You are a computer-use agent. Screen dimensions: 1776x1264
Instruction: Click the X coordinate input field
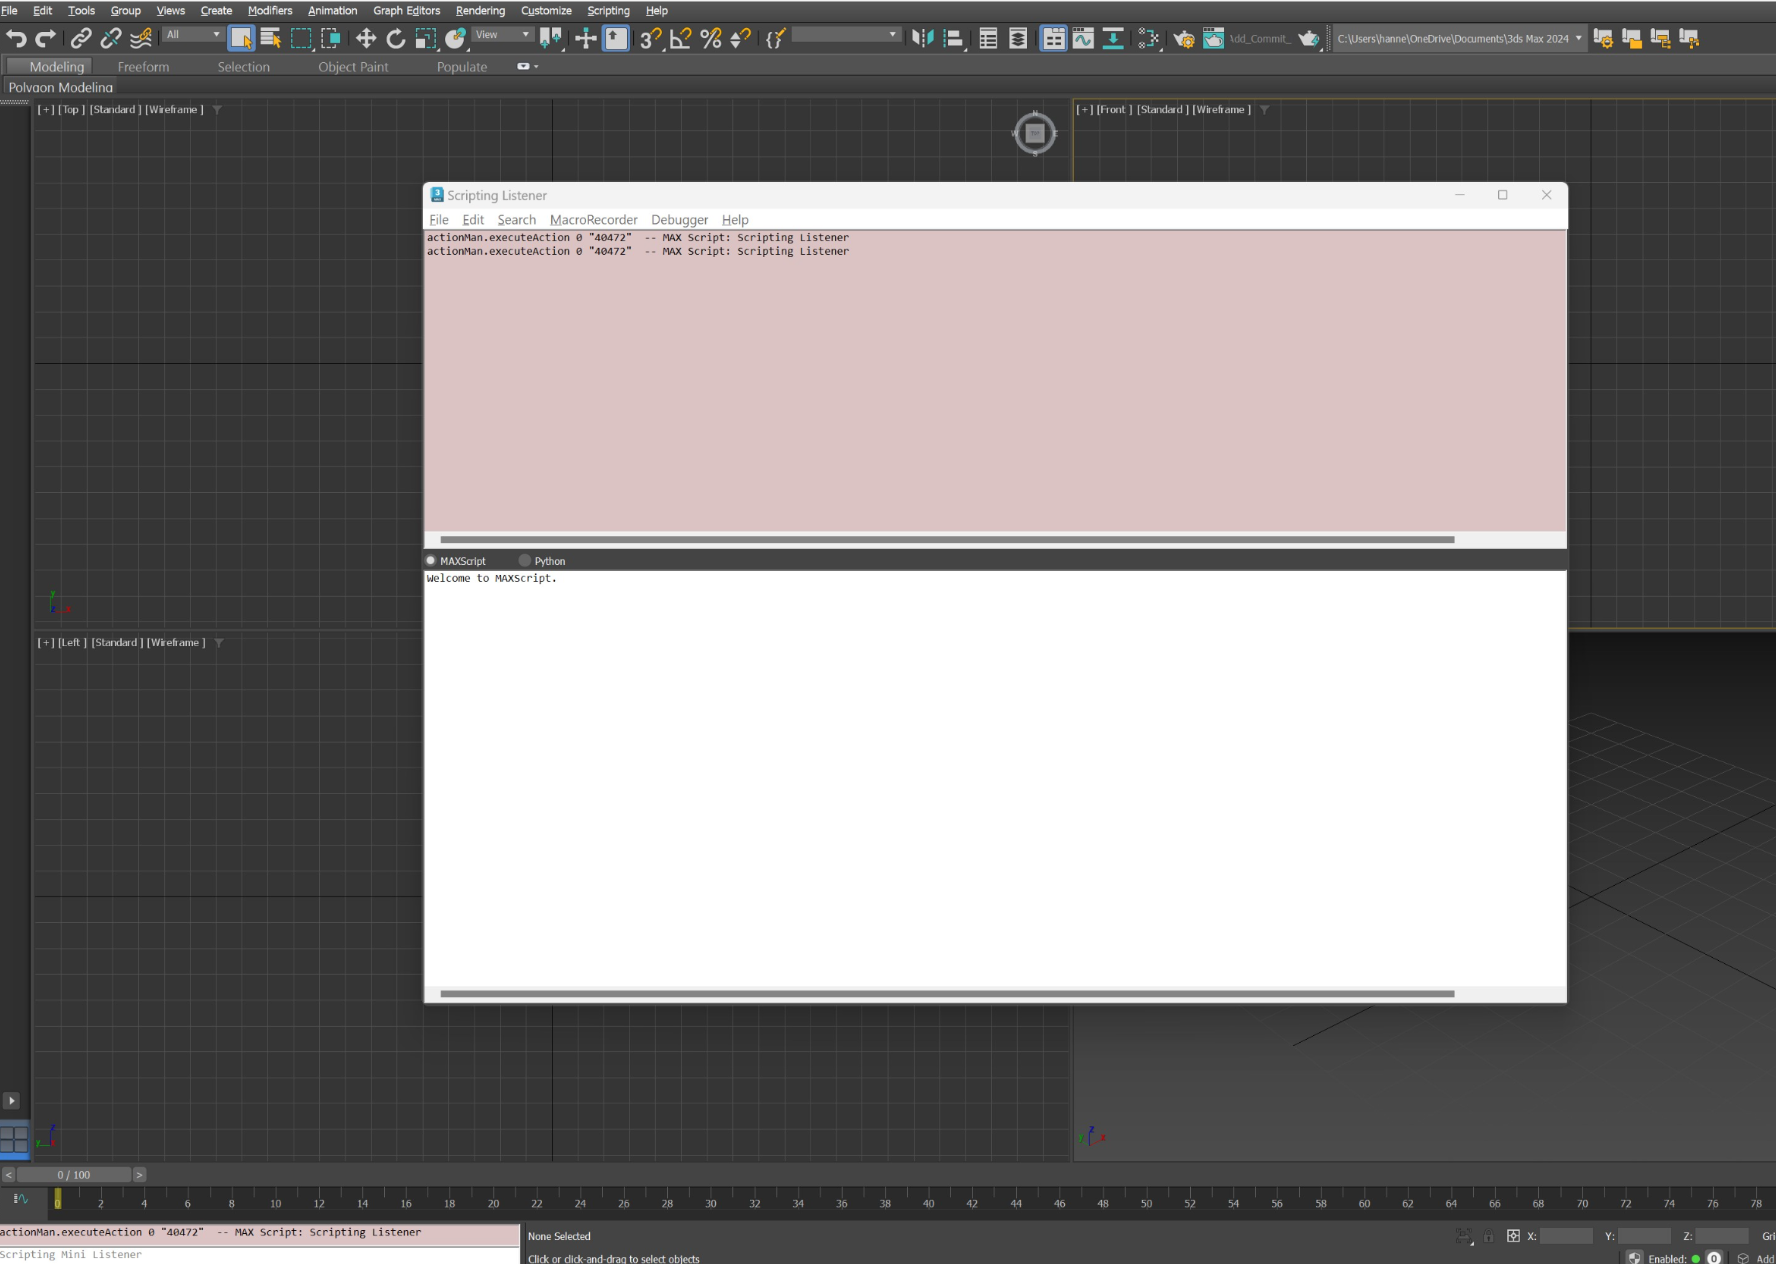click(1566, 1236)
